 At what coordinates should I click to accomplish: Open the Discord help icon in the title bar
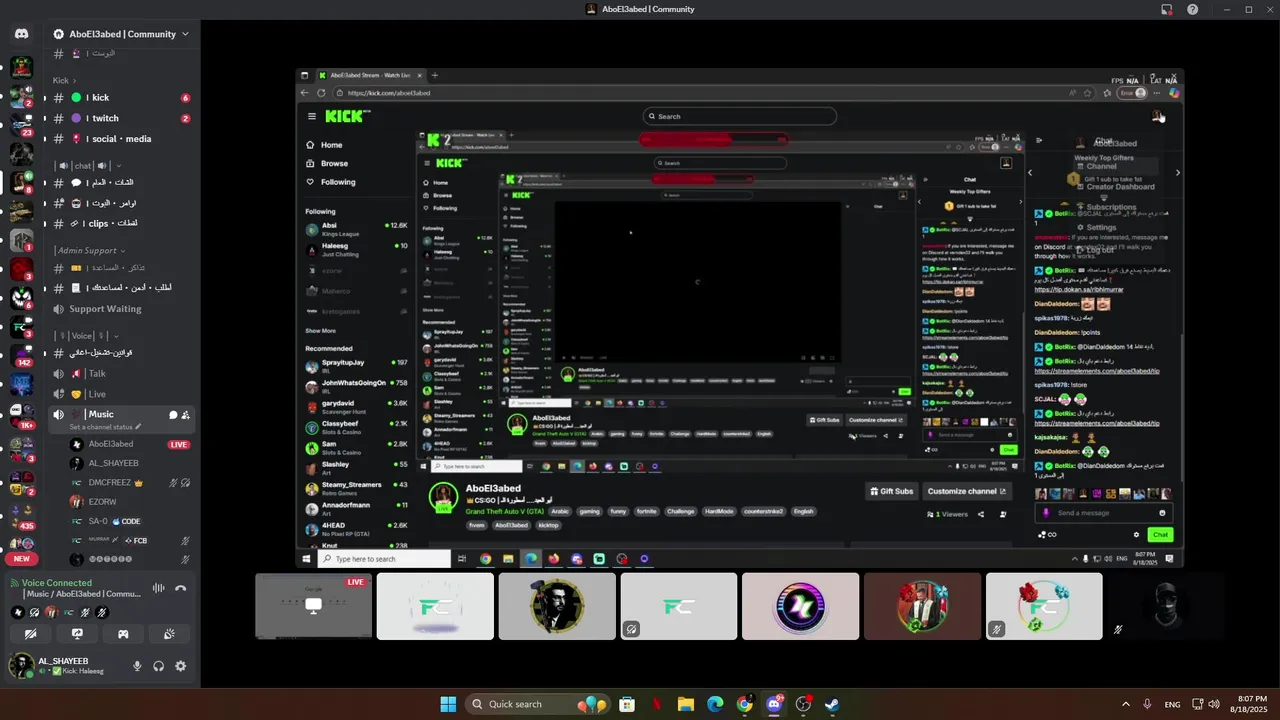pyautogui.click(x=1193, y=9)
